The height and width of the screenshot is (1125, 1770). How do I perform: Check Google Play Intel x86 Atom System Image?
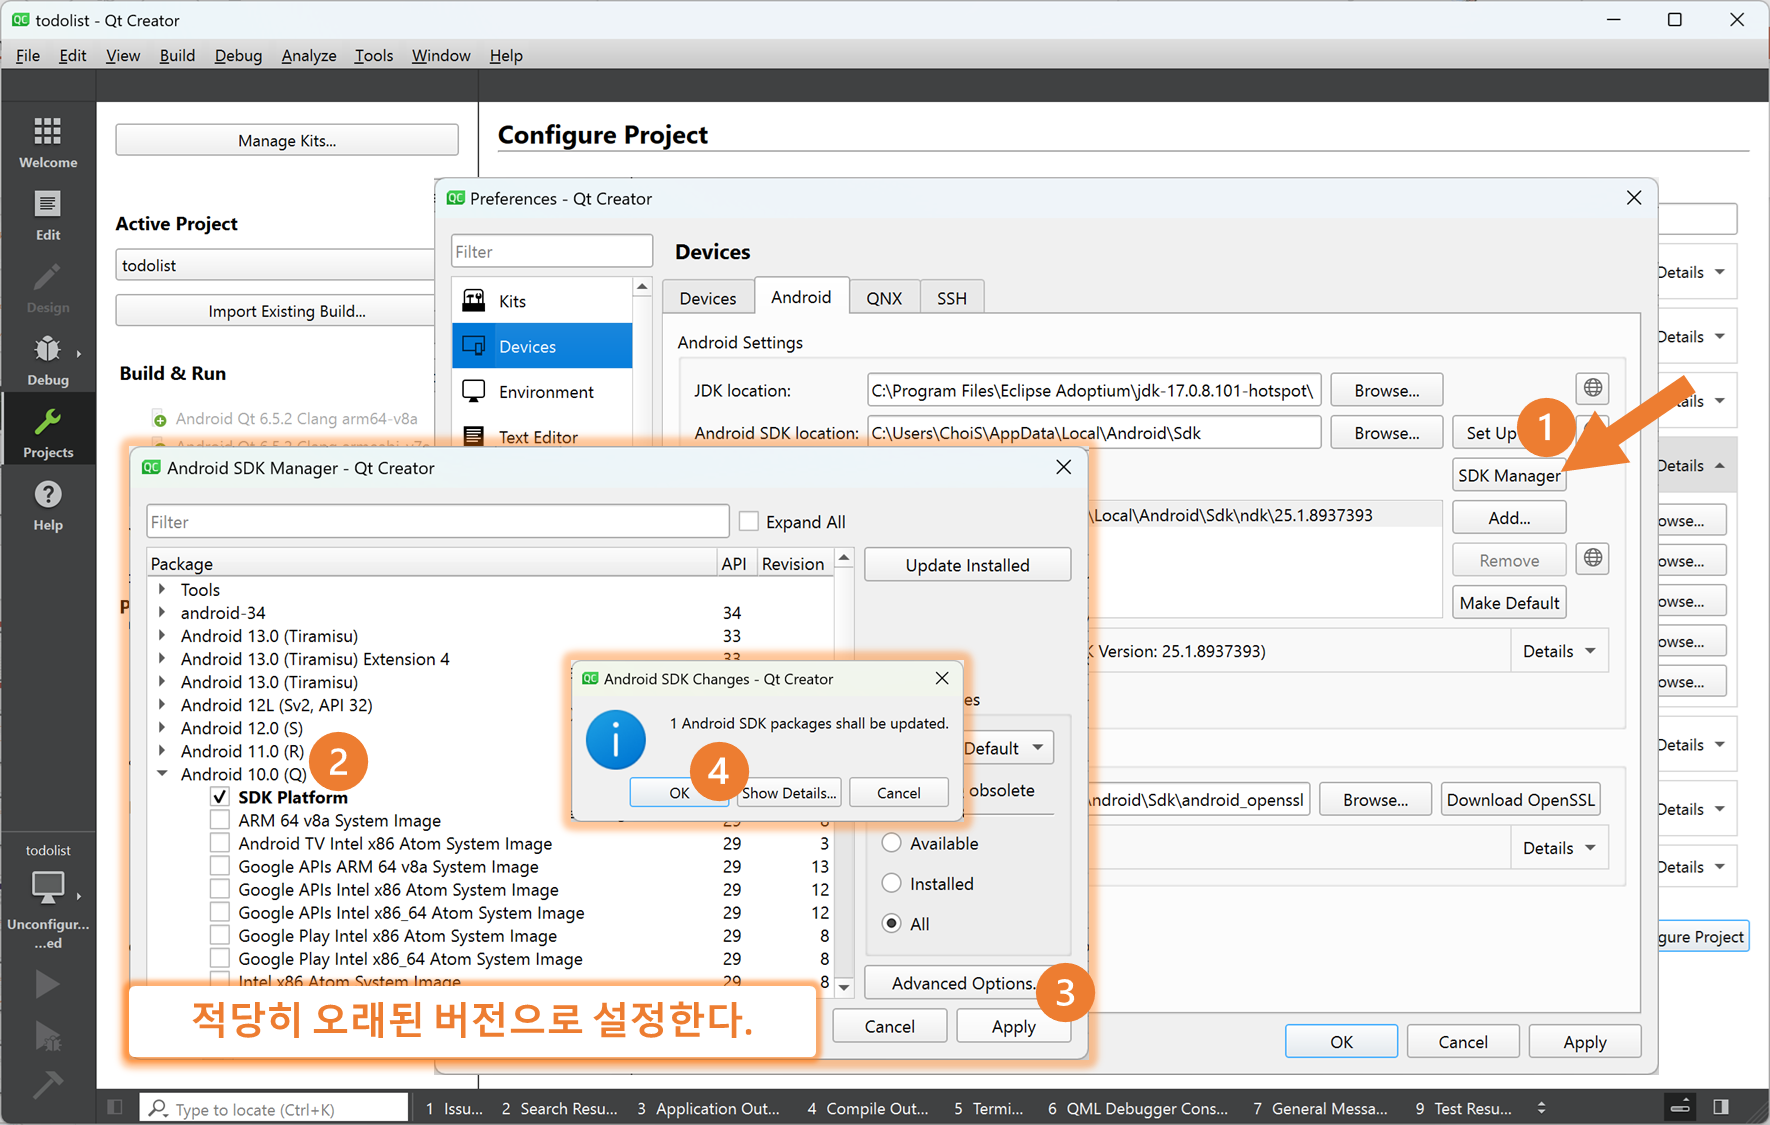[220, 935]
